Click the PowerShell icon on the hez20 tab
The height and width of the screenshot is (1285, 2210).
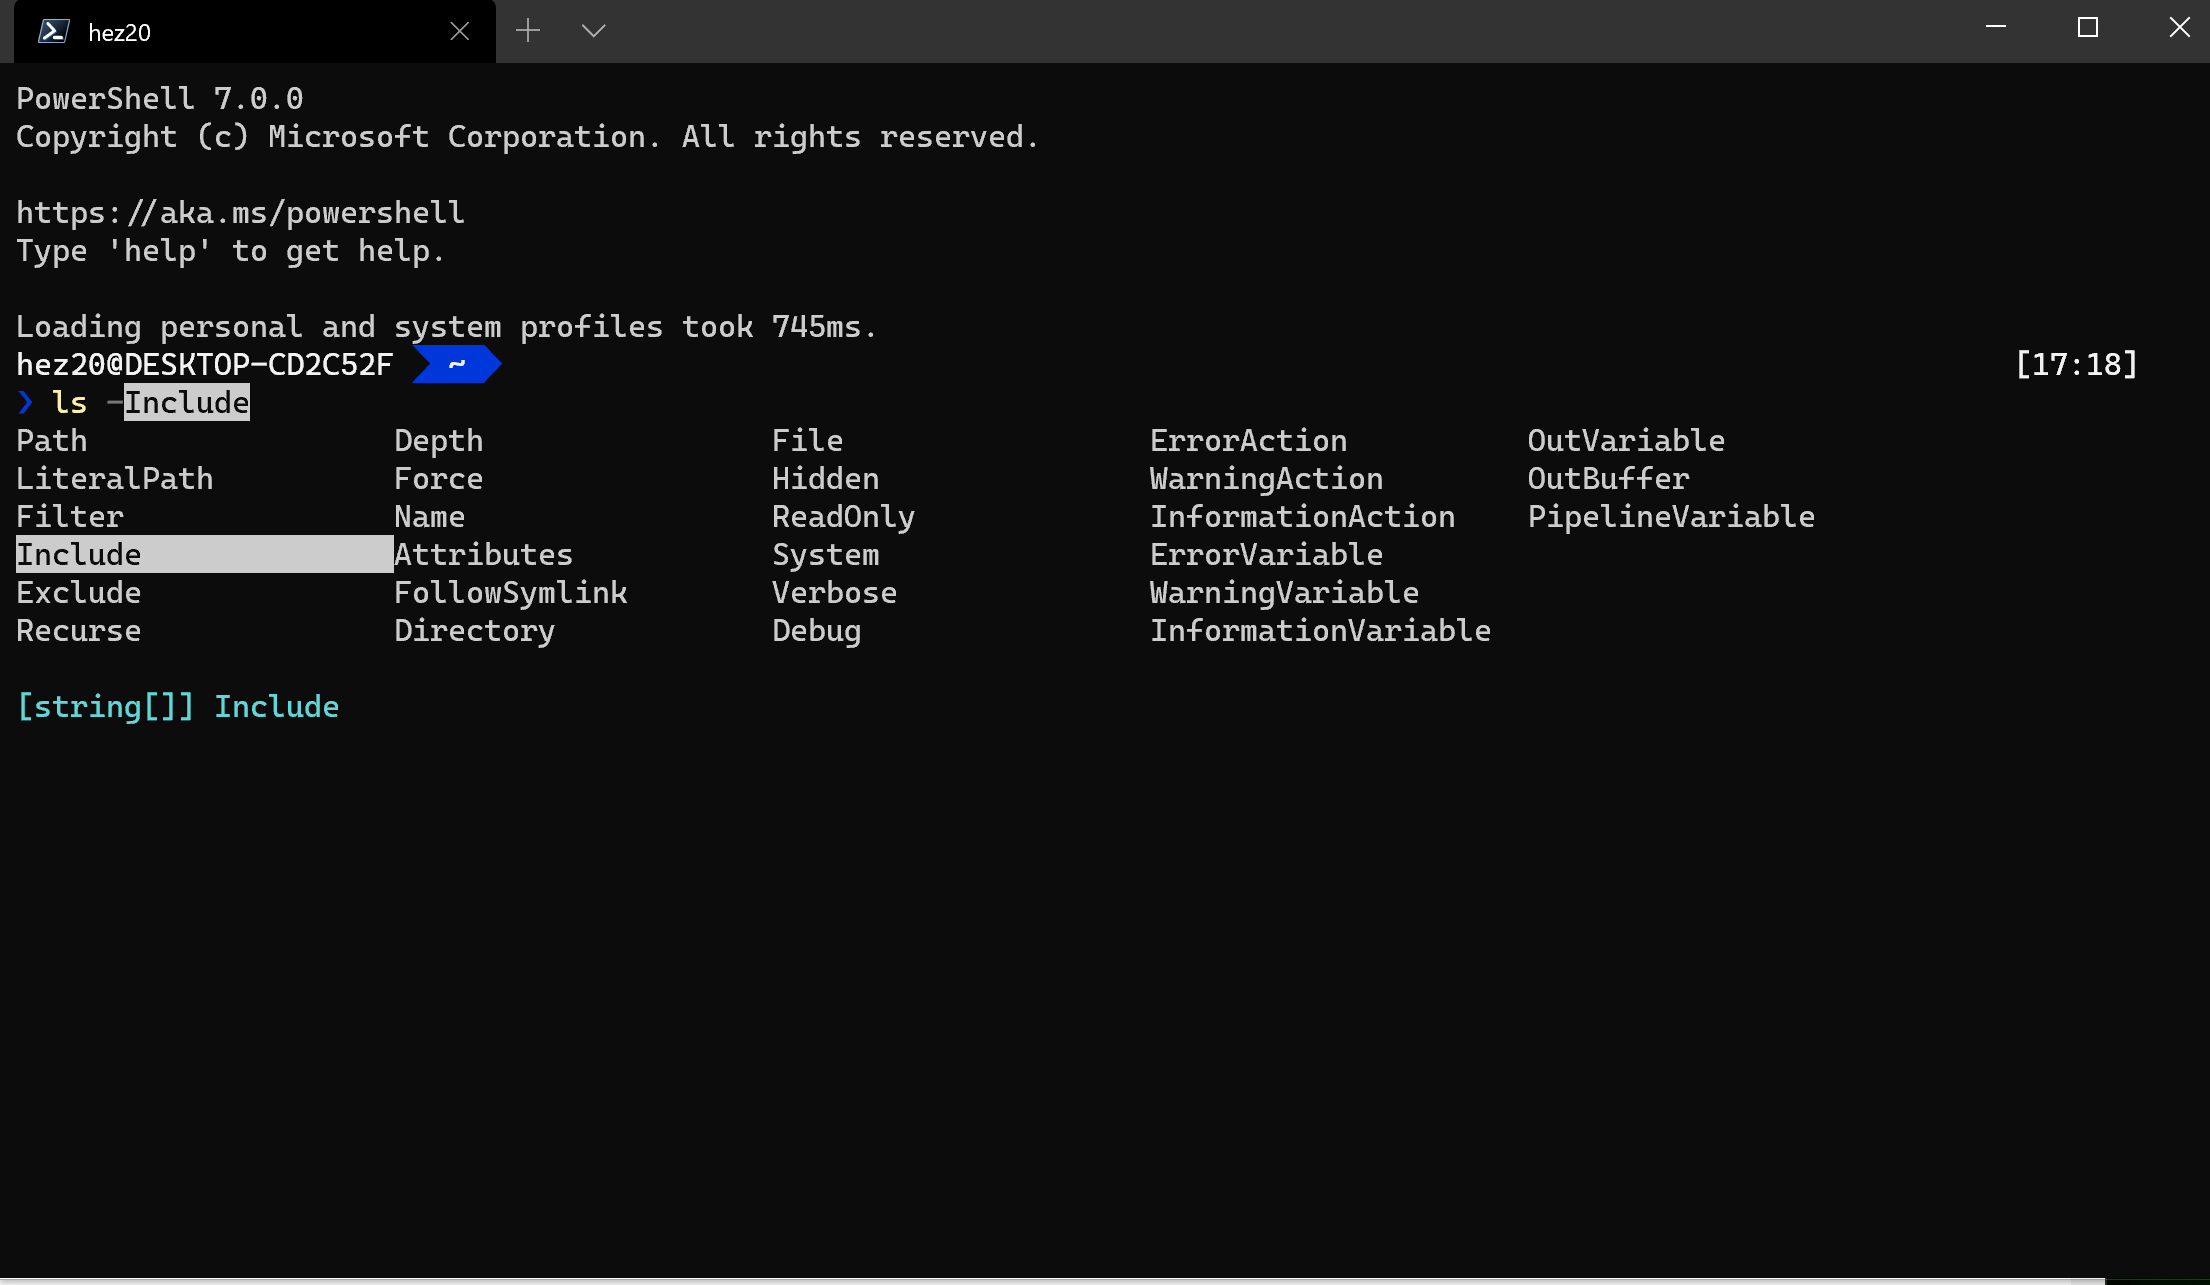pos(52,31)
